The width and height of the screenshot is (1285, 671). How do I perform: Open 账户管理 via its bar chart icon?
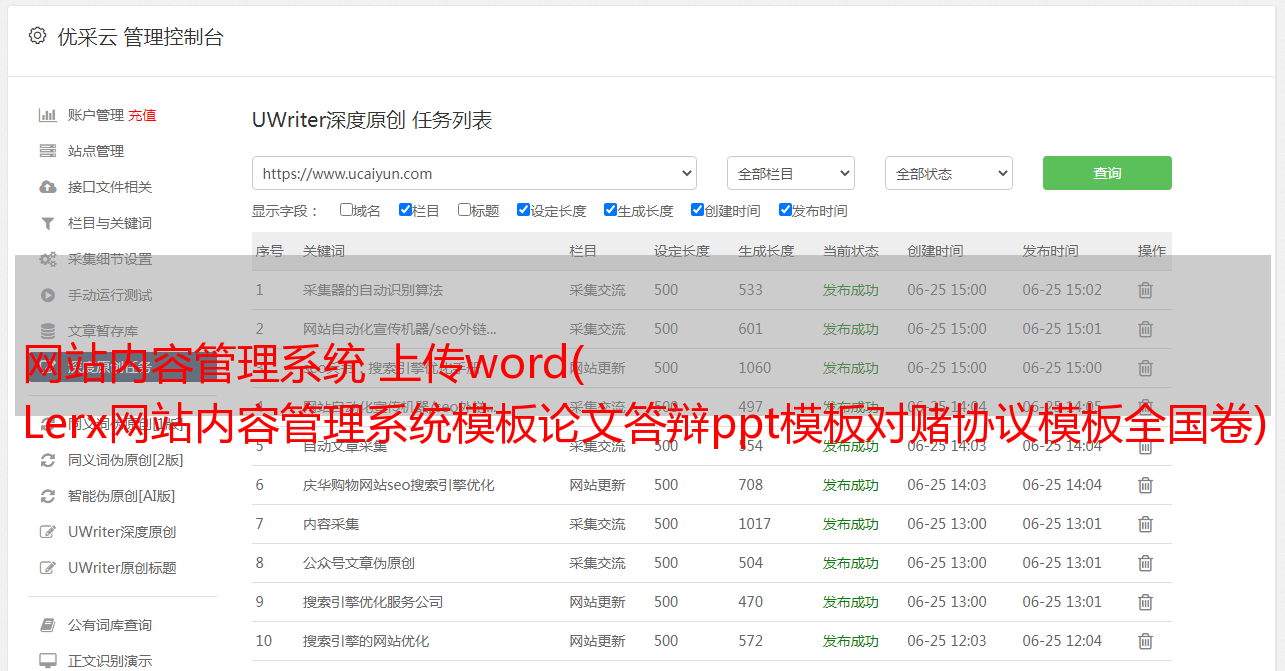pyautogui.click(x=47, y=115)
